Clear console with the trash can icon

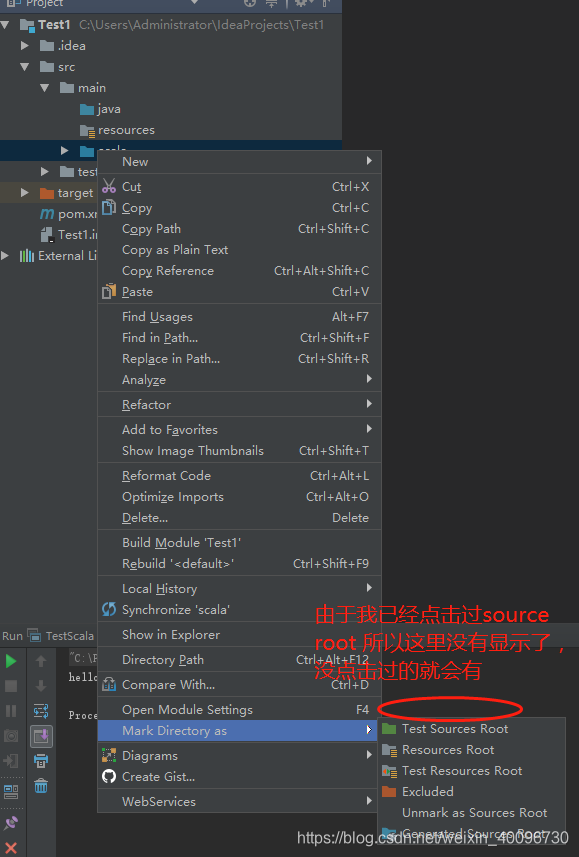click(41, 786)
